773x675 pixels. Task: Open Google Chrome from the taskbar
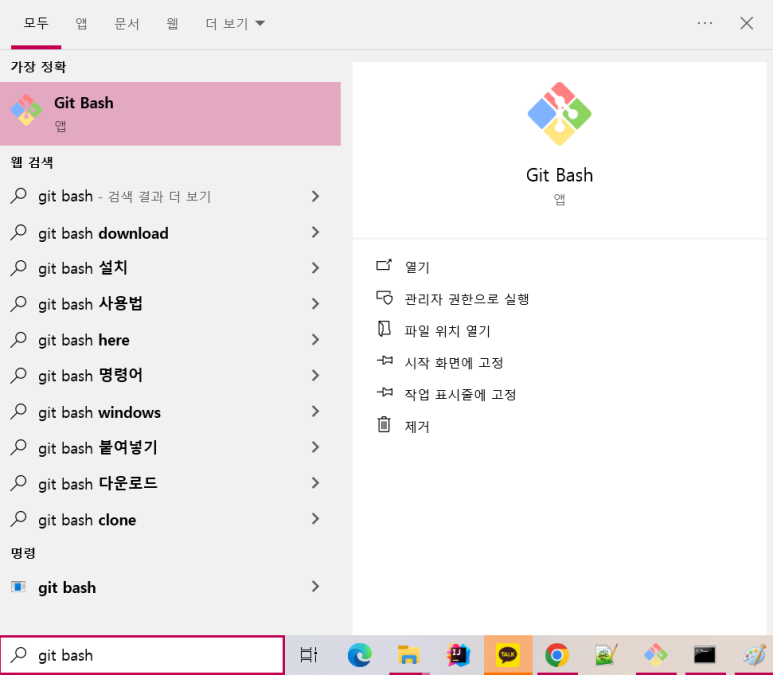point(557,655)
